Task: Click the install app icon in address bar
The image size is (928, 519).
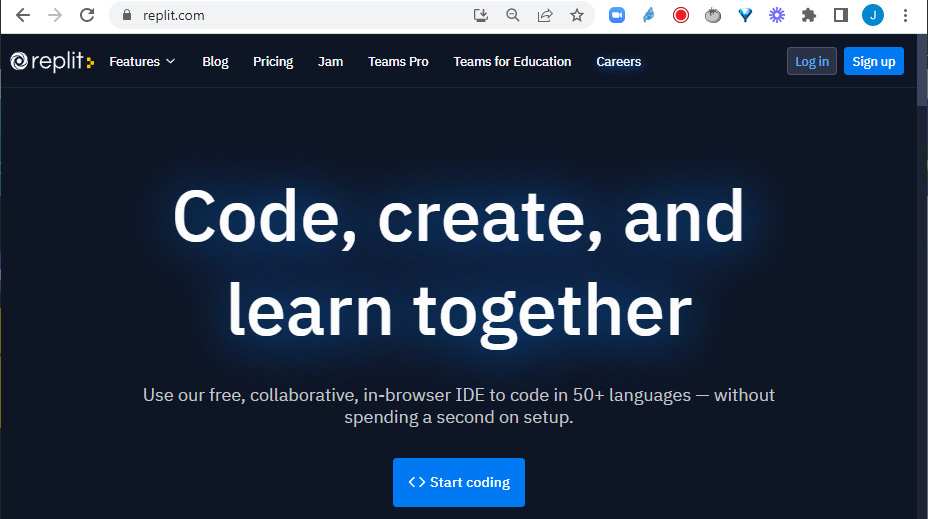Action: [481, 15]
